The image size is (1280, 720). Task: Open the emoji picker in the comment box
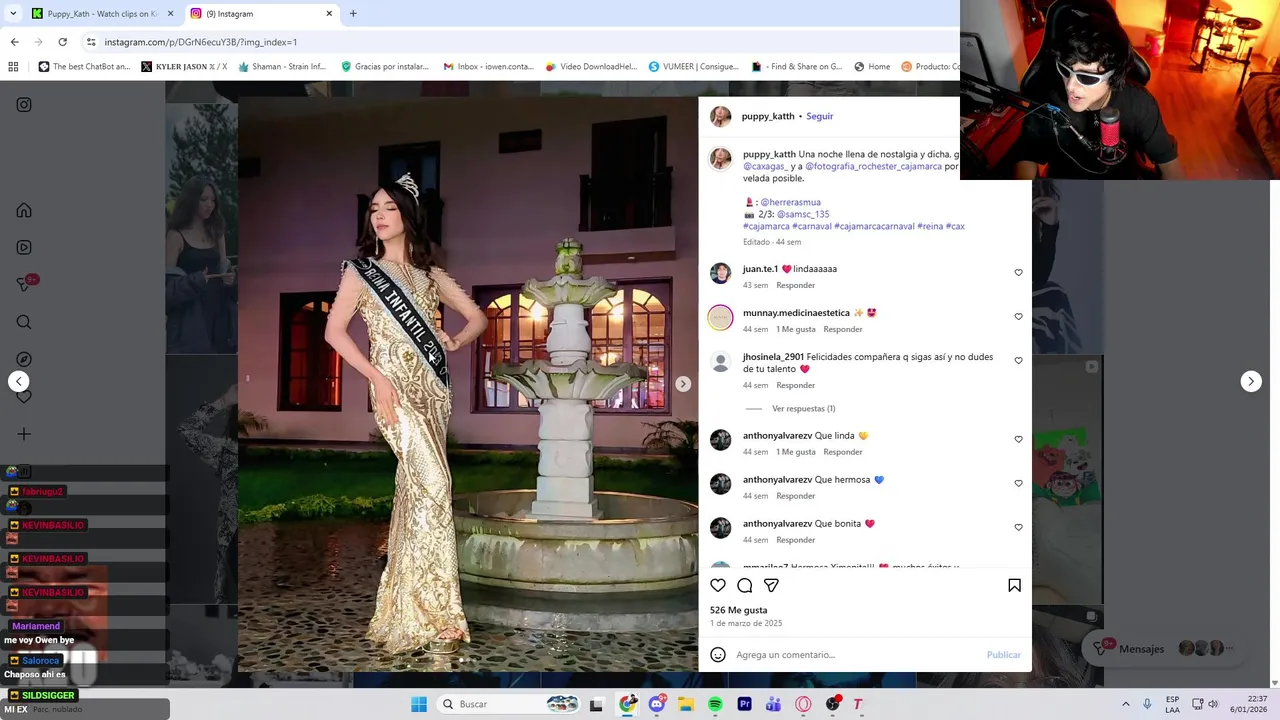point(718,655)
